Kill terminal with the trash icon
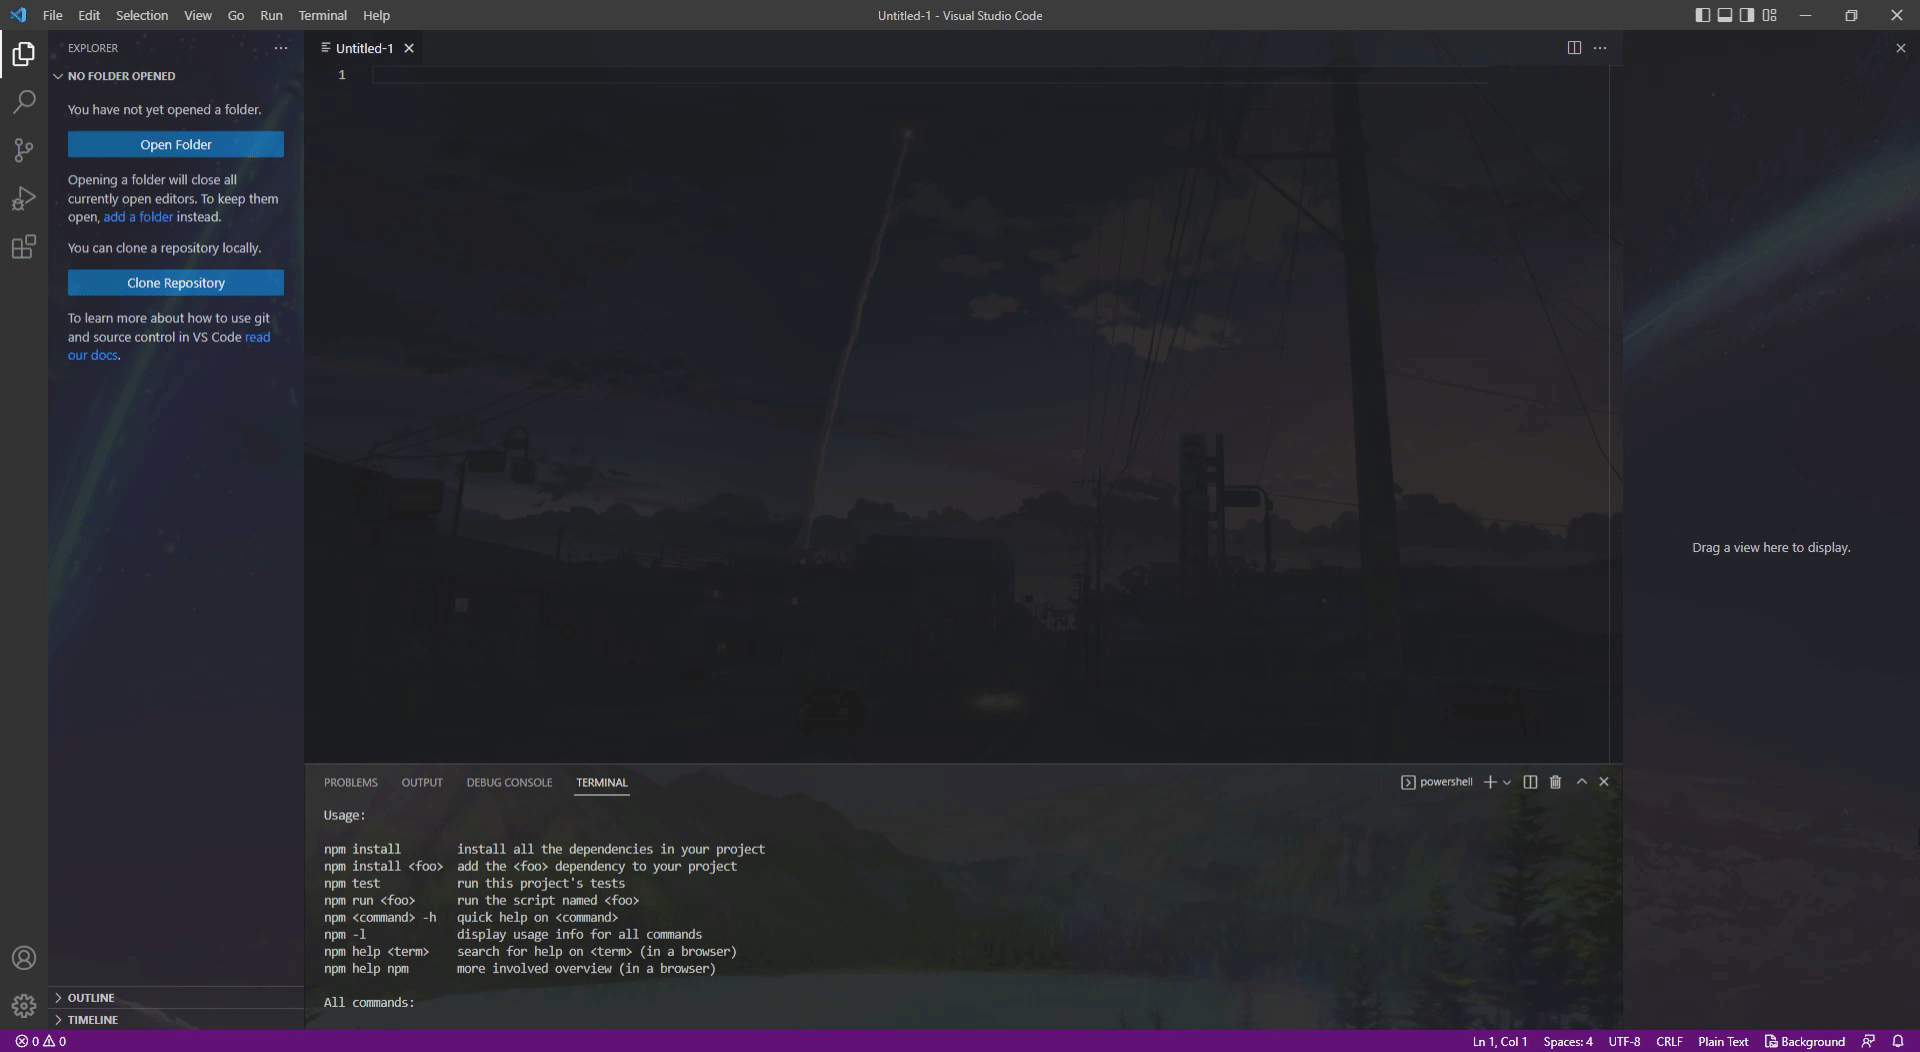The image size is (1920, 1052). click(x=1555, y=782)
